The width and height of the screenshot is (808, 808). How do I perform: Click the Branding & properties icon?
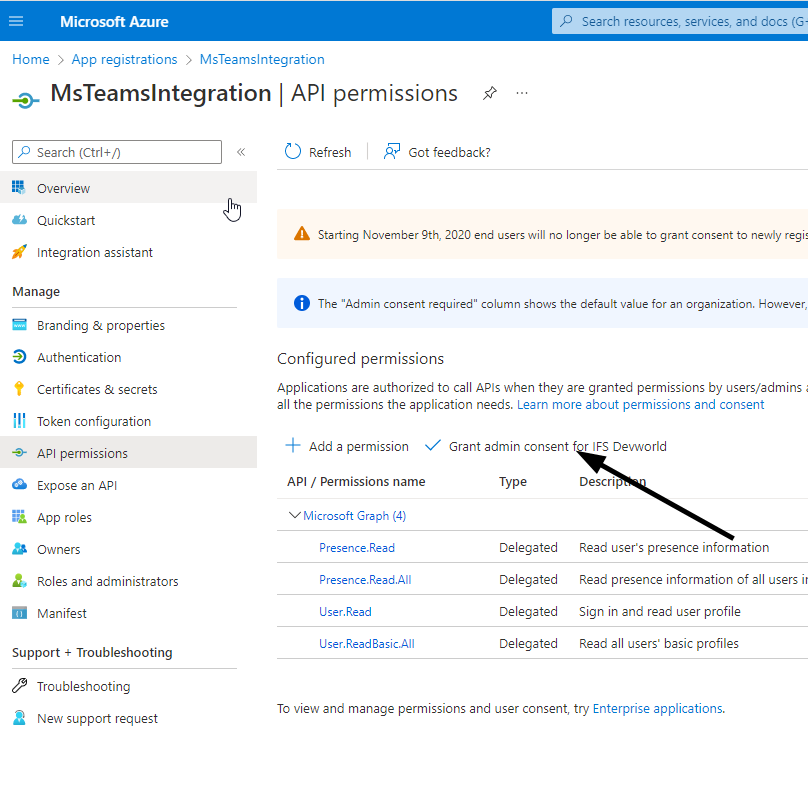[x=21, y=325]
